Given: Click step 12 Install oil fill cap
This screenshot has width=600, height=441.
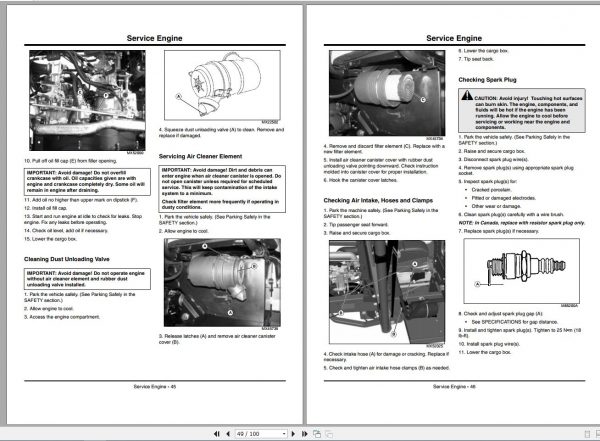Looking at the screenshot, I should click(x=46, y=208).
